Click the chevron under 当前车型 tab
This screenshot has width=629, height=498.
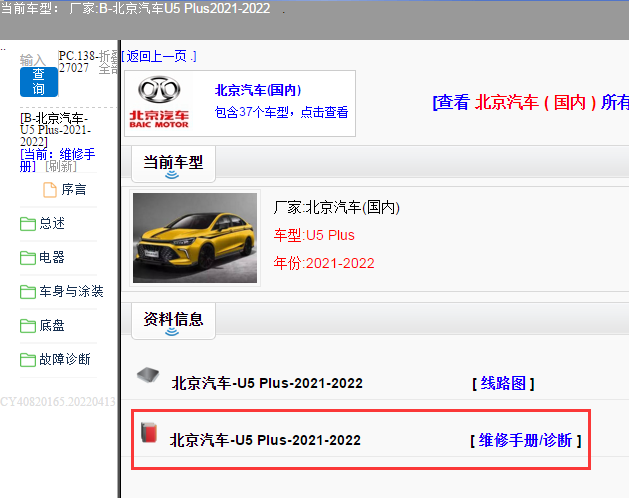tap(172, 175)
